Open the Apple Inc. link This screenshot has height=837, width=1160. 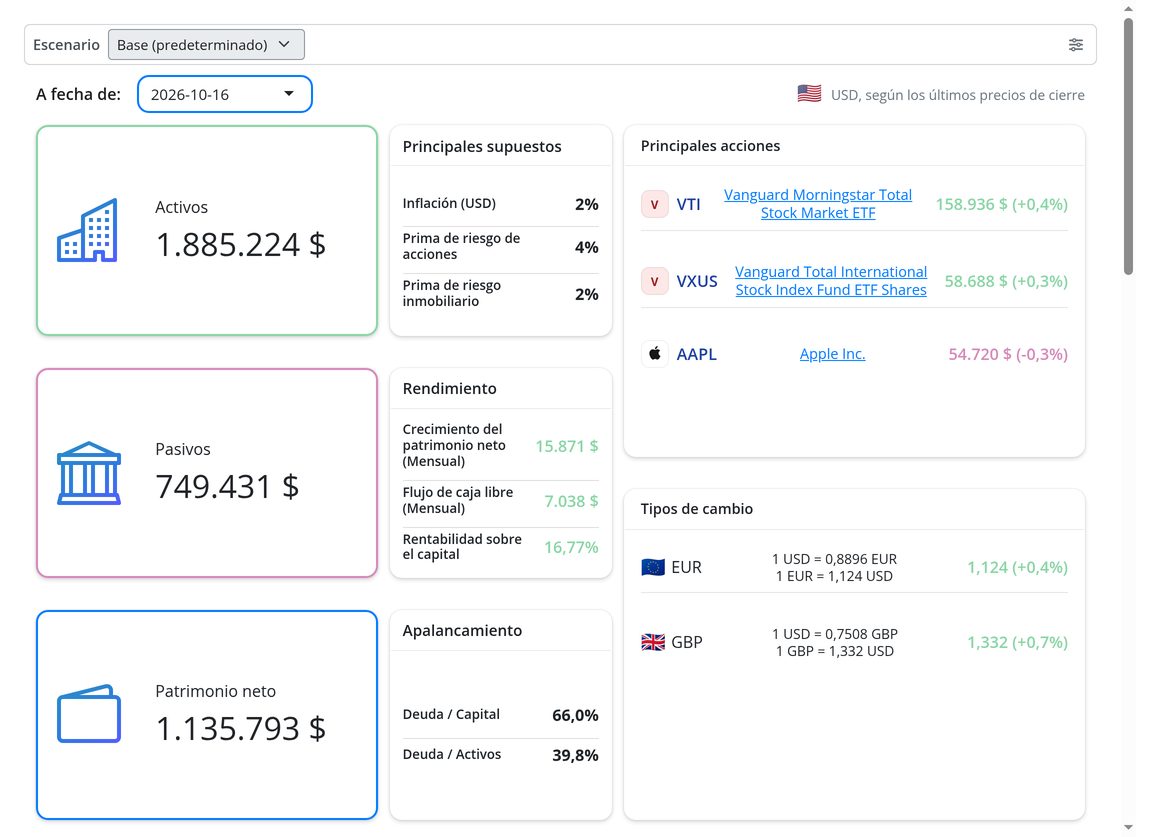point(832,354)
